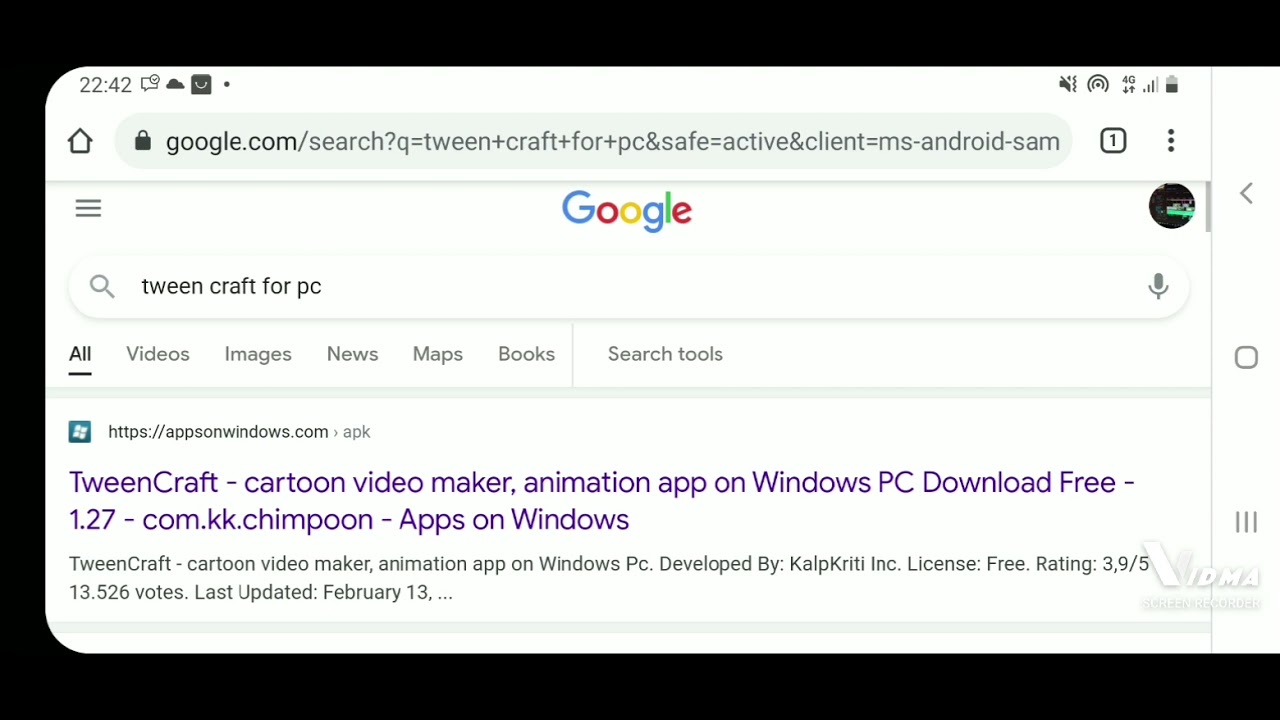Open Google account profile avatar
The width and height of the screenshot is (1280, 720).
(x=1172, y=206)
